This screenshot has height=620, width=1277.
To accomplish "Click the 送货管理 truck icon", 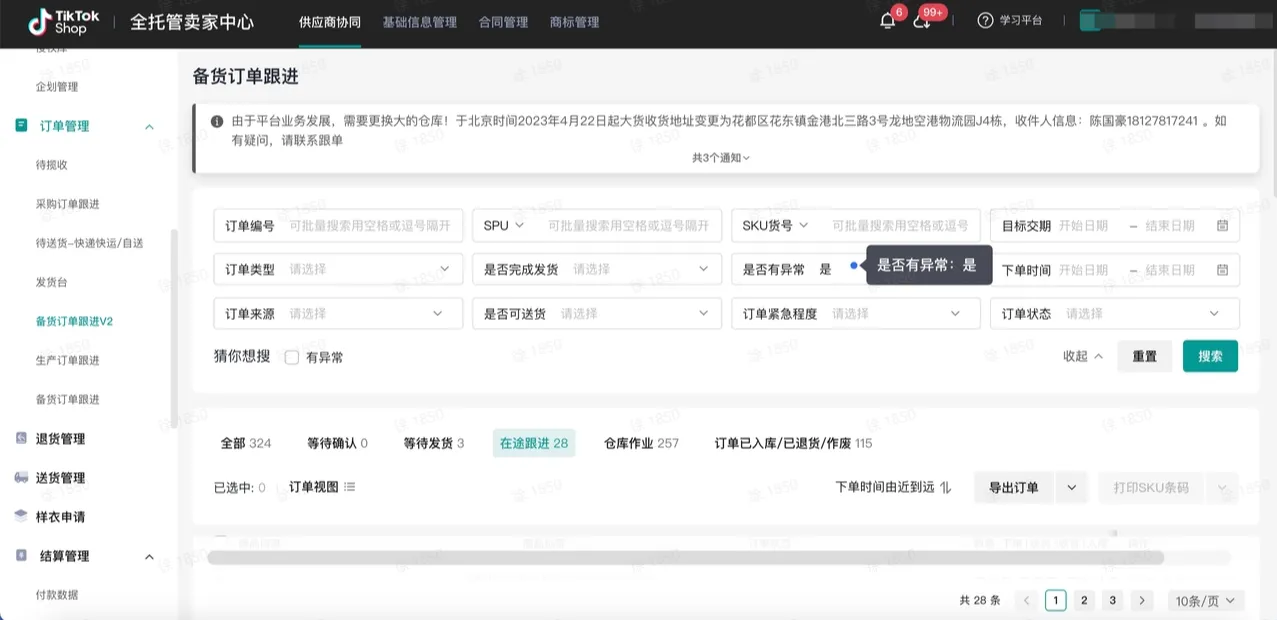I will click(x=21, y=478).
